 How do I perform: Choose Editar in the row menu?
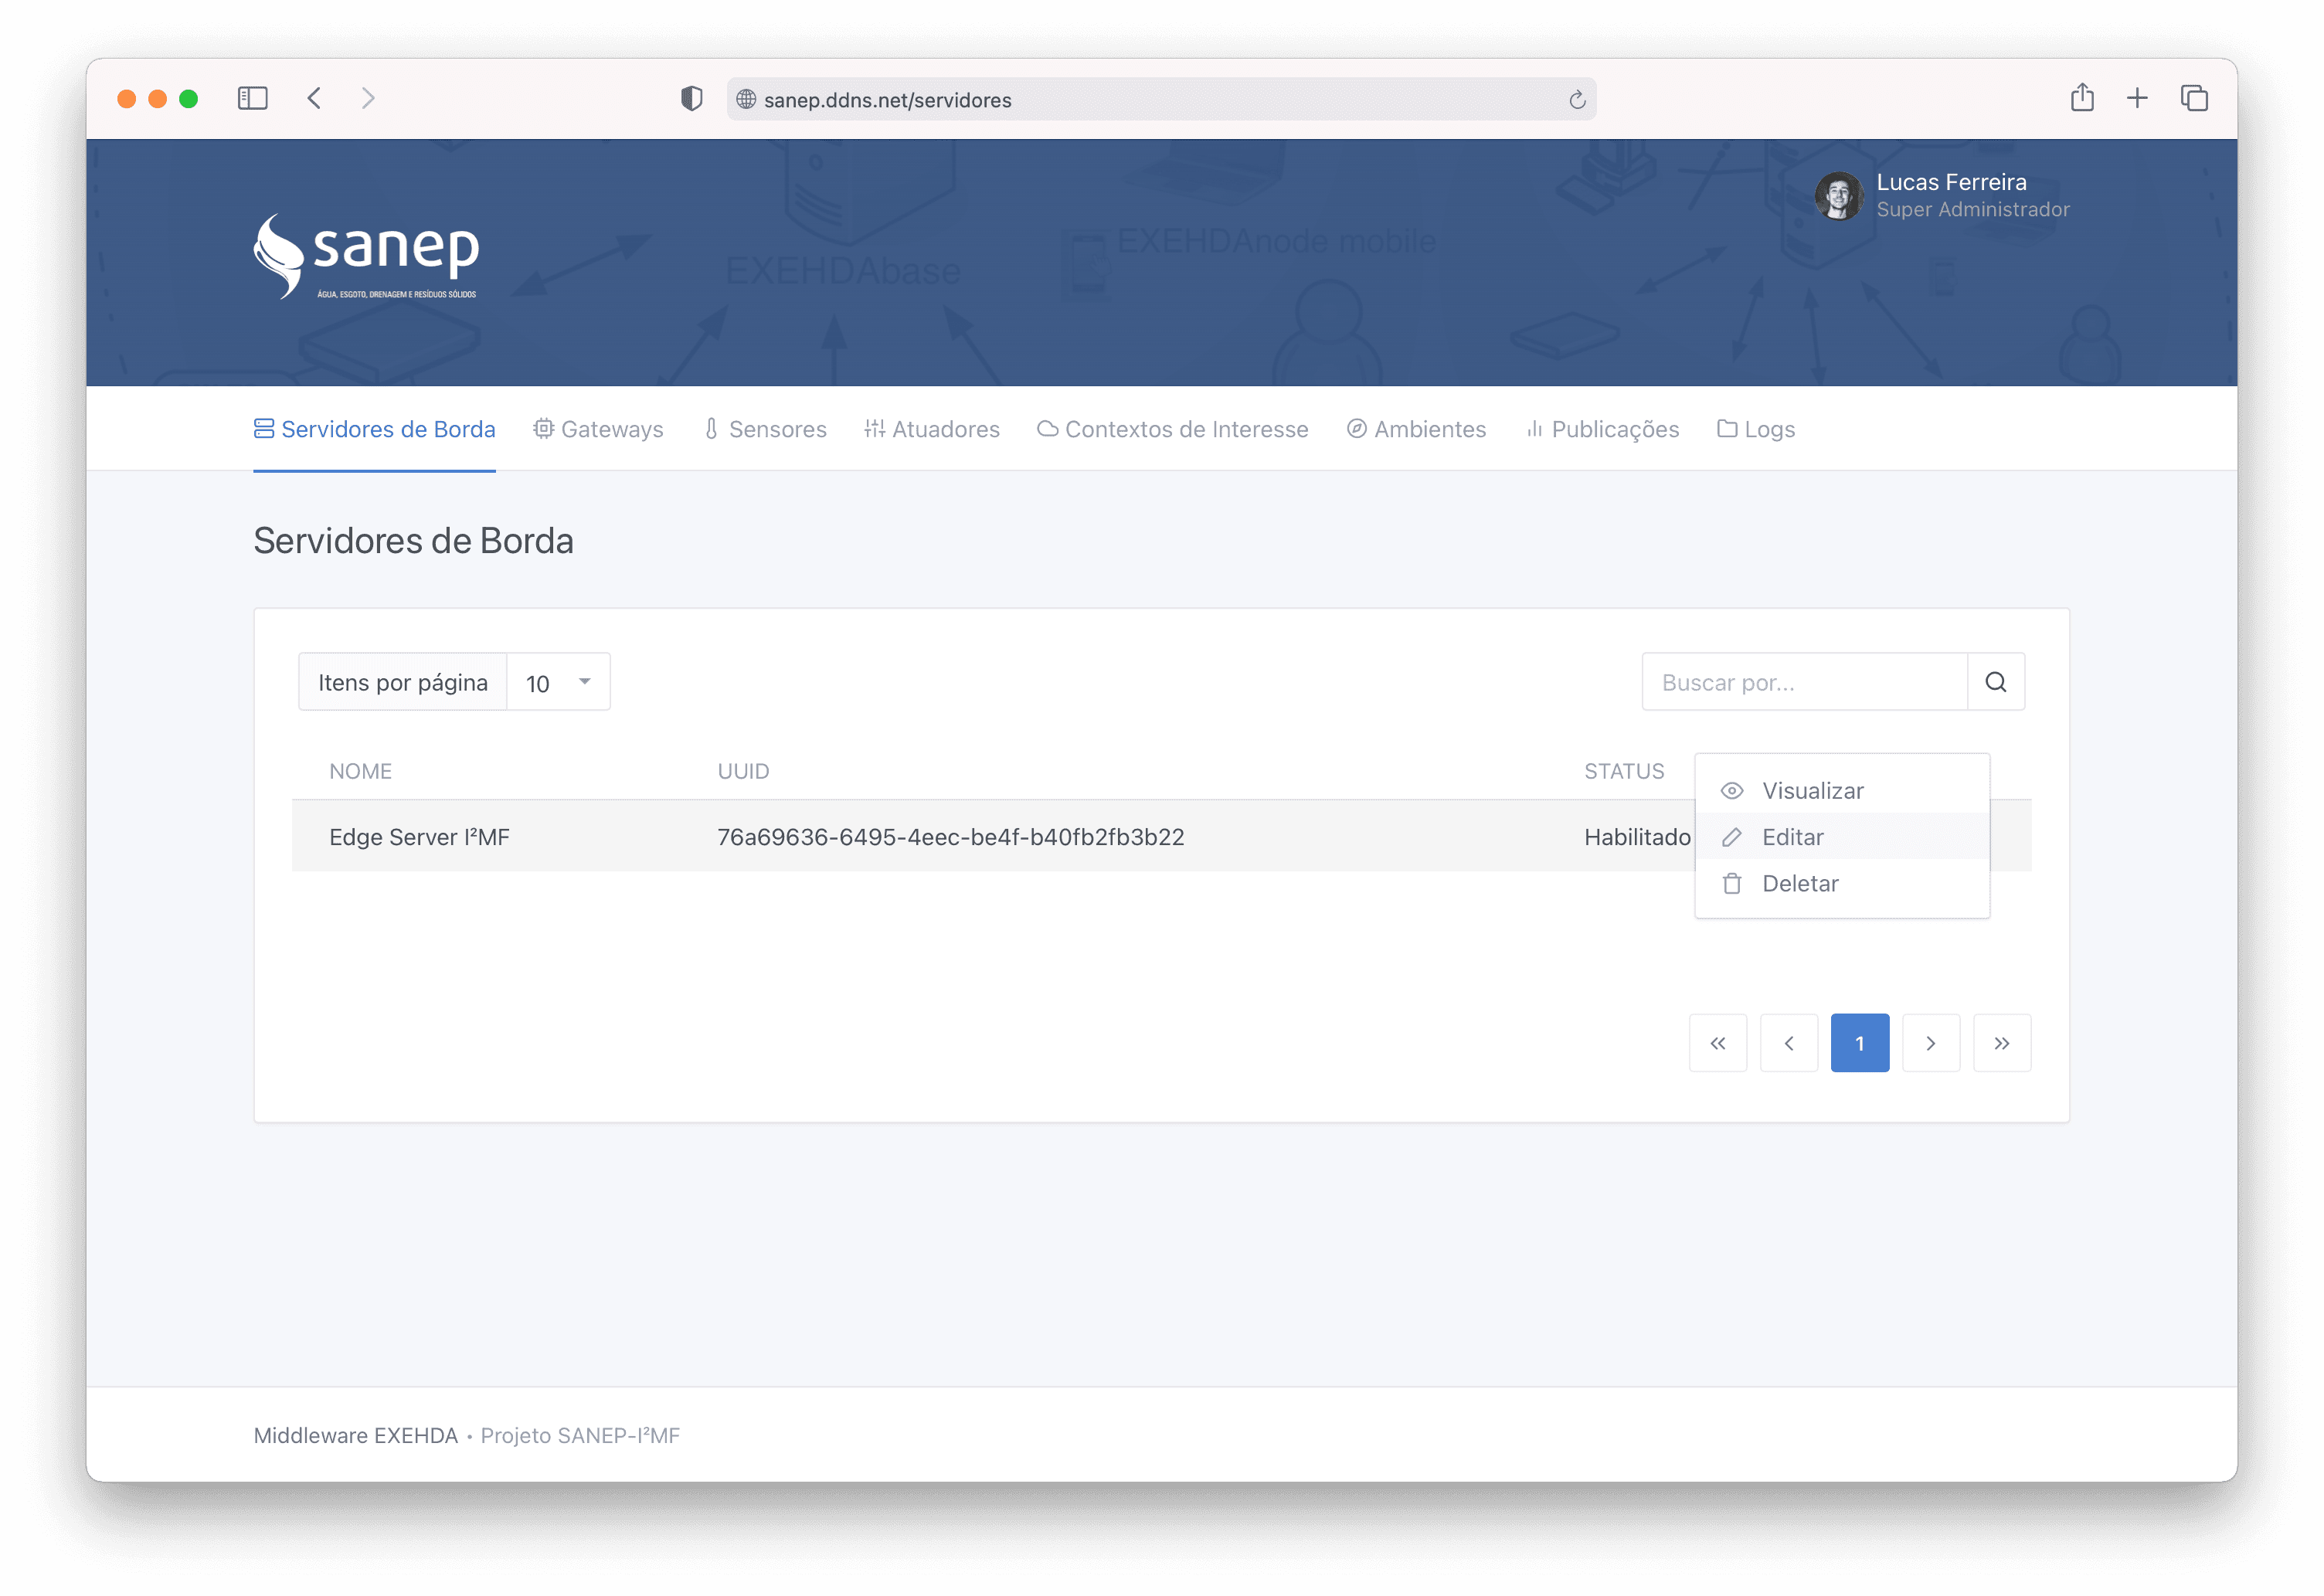click(x=1792, y=837)
